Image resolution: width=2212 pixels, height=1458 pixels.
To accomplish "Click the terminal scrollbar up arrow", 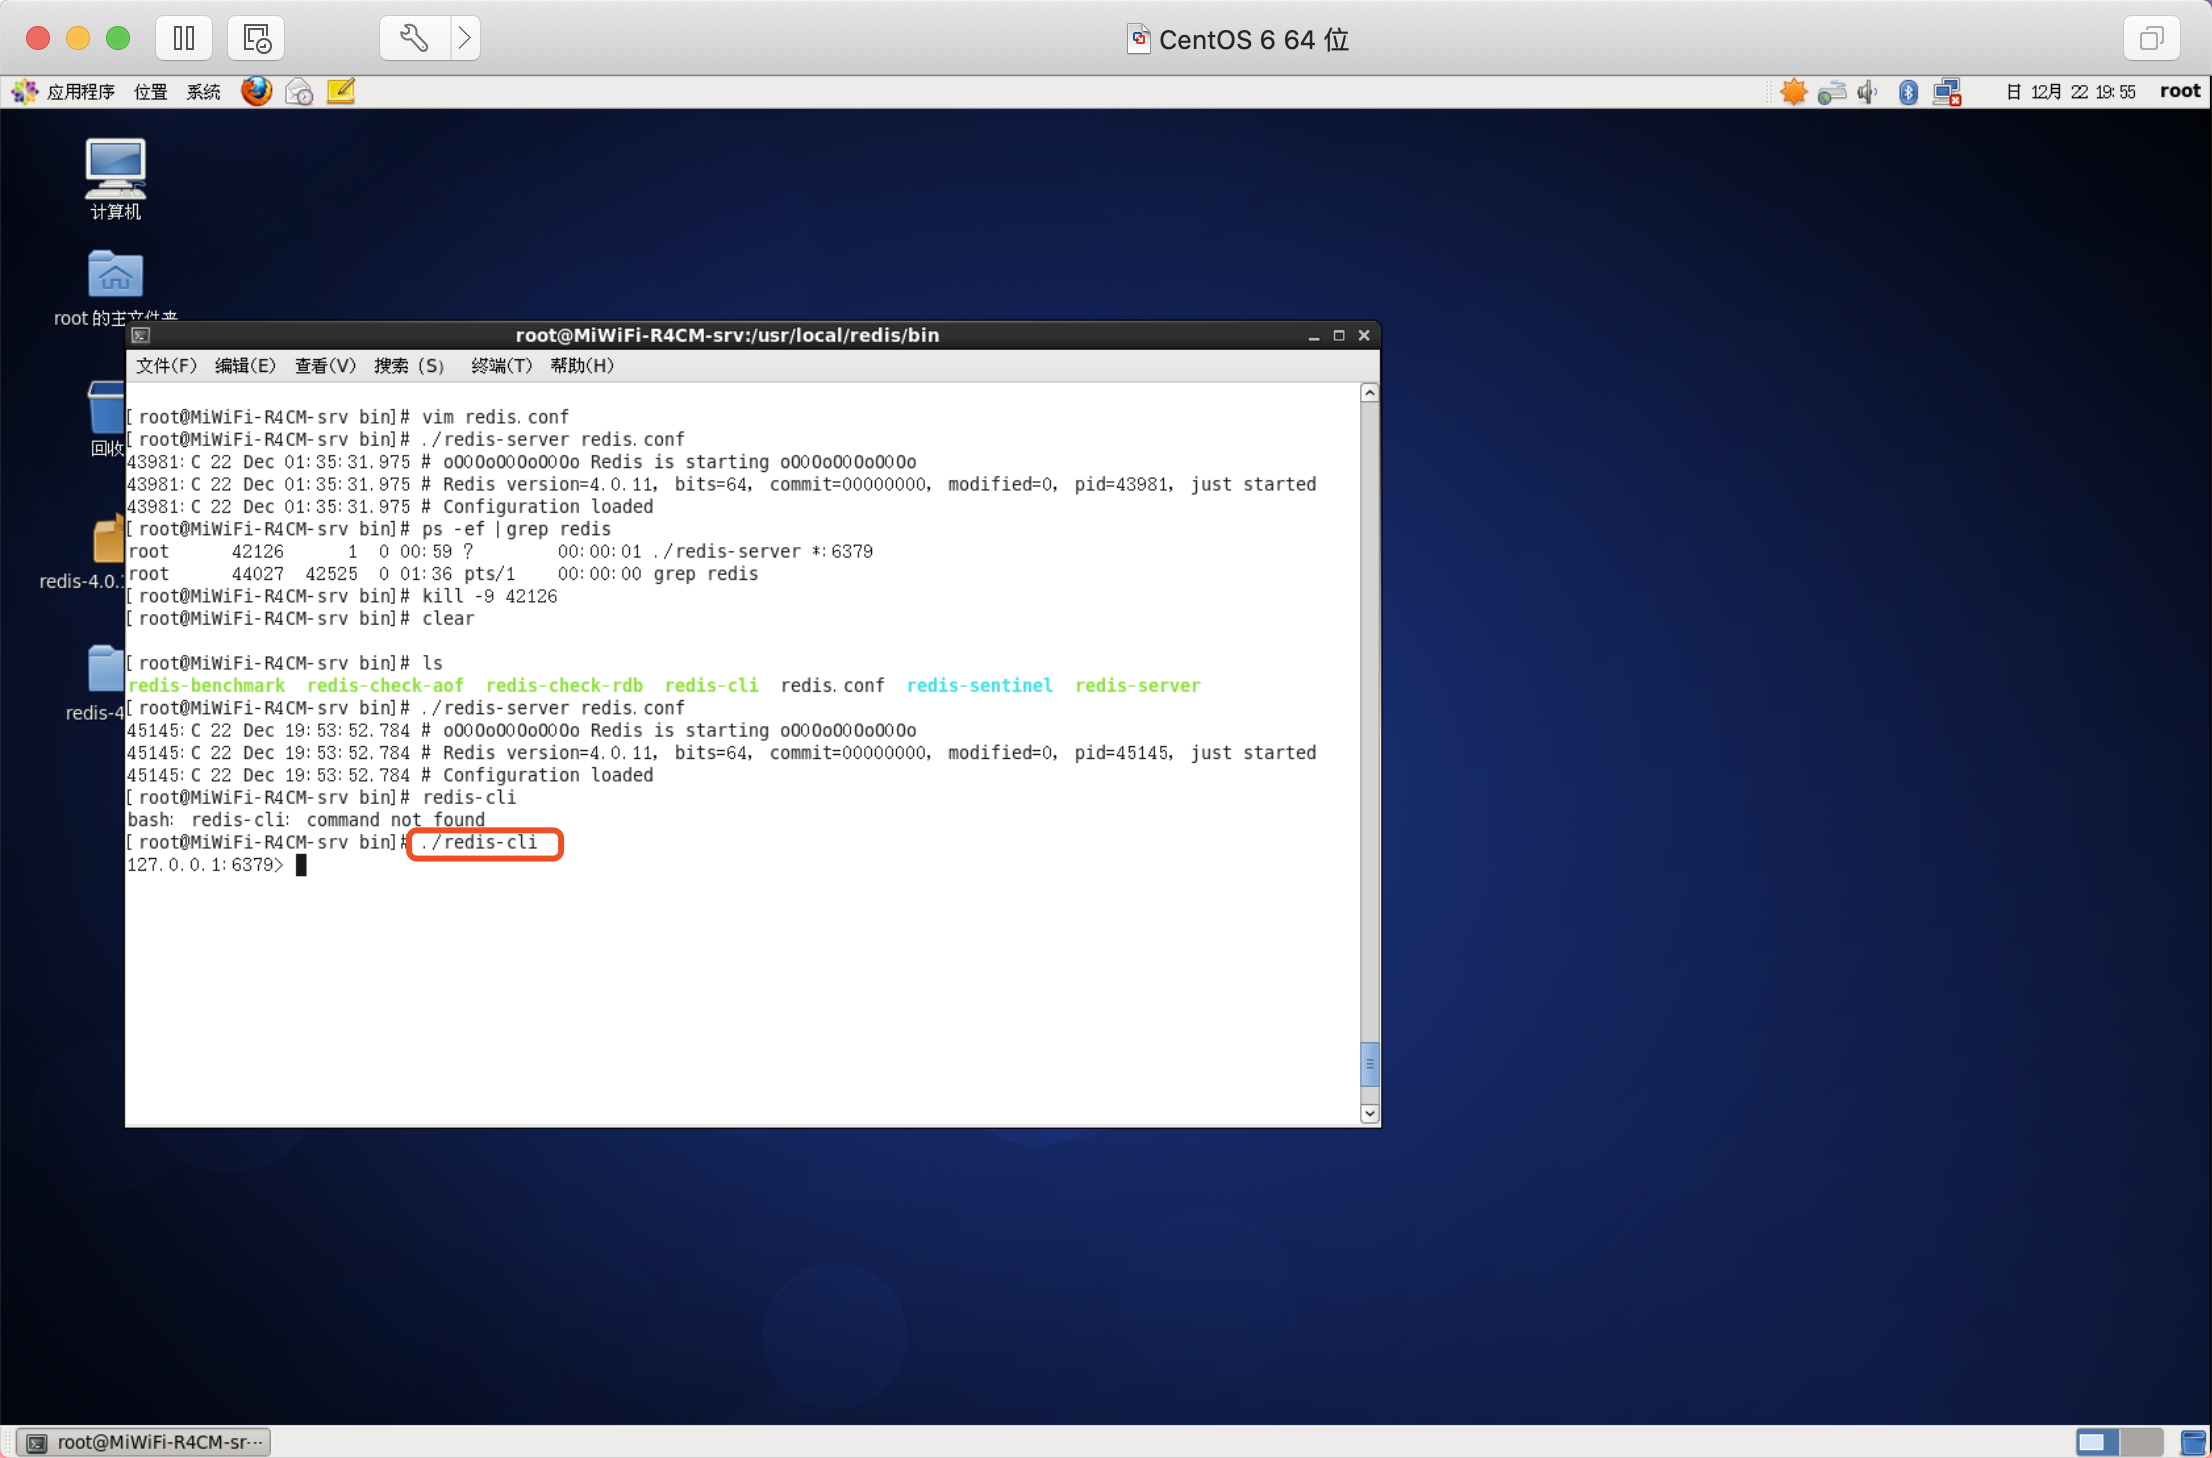I will (x=1369, y=394).
